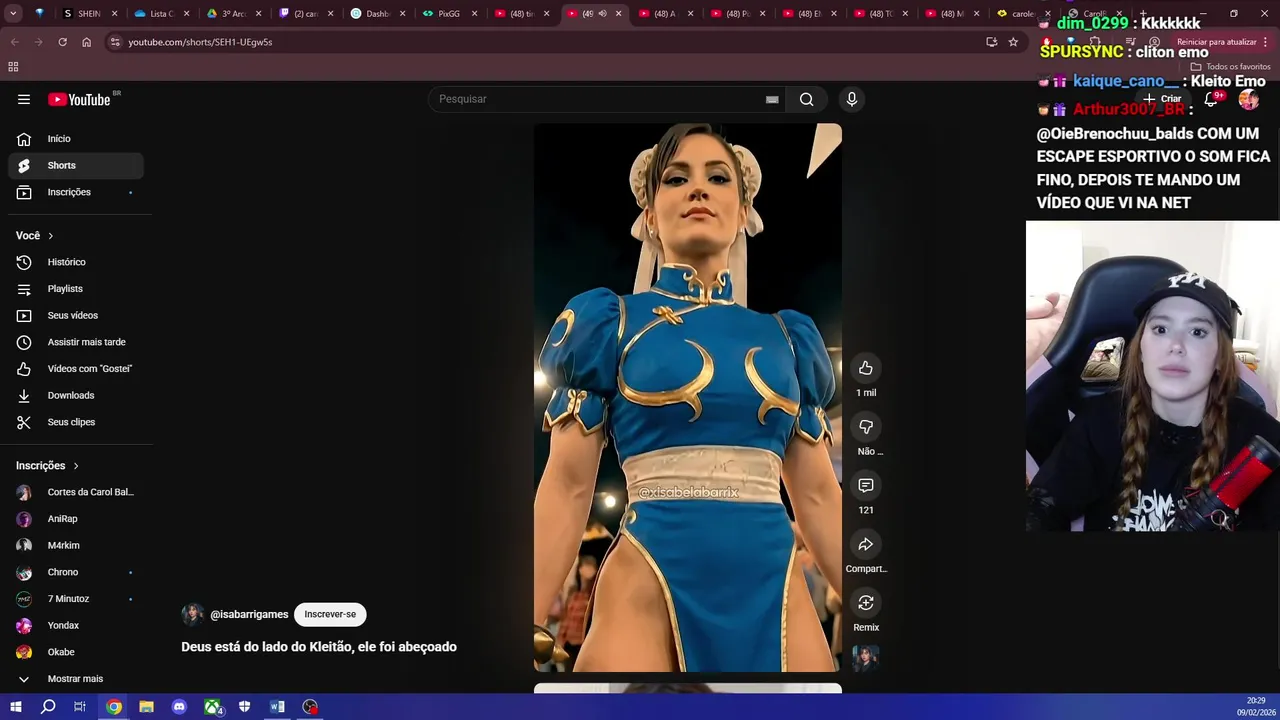Open Todos os favoritos folder
Screen dimensions: 1280x720
(x=1230, y=67)
